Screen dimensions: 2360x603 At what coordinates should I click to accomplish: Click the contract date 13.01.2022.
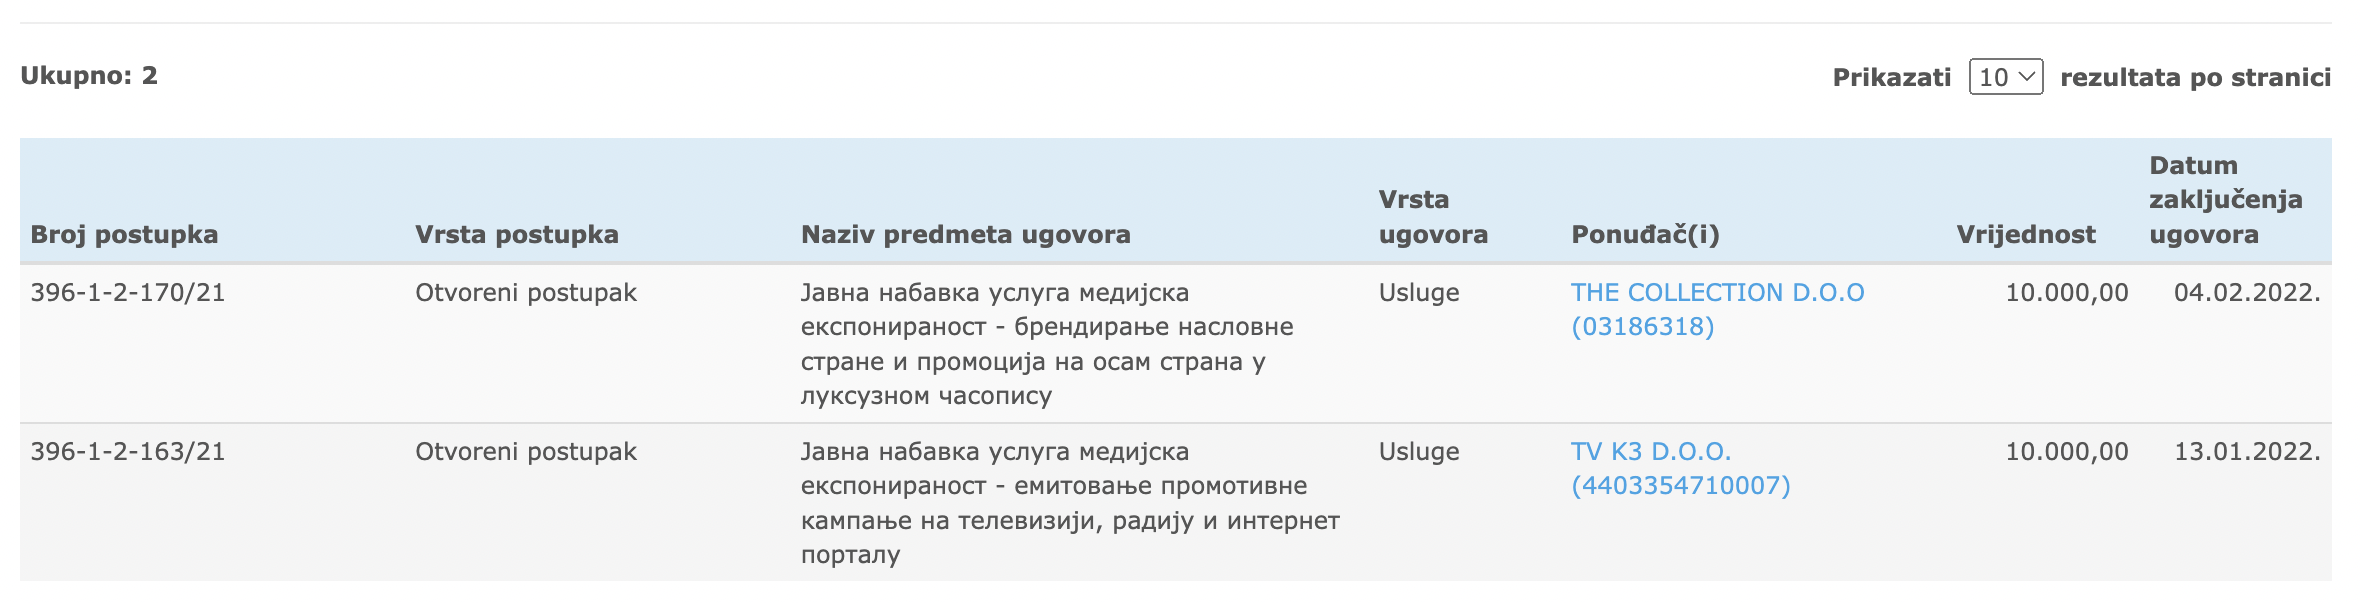pyautogui.click(x=2247, y=451)
